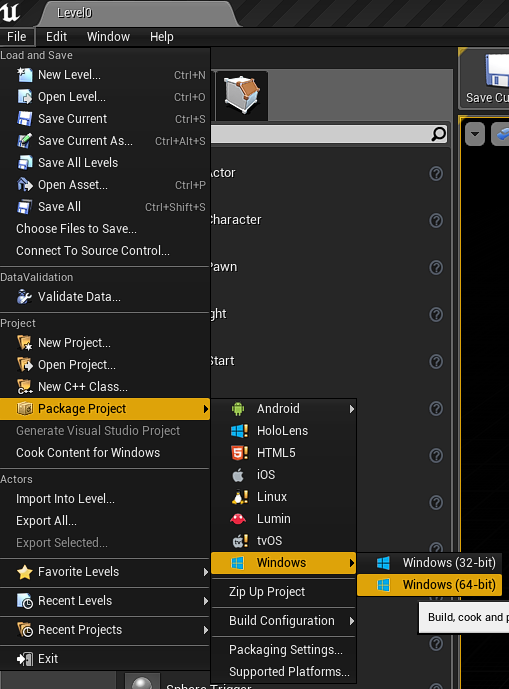Click the HTML5 shield icon
This screenshot has height=689, width=509.
(x=239, y=453)
